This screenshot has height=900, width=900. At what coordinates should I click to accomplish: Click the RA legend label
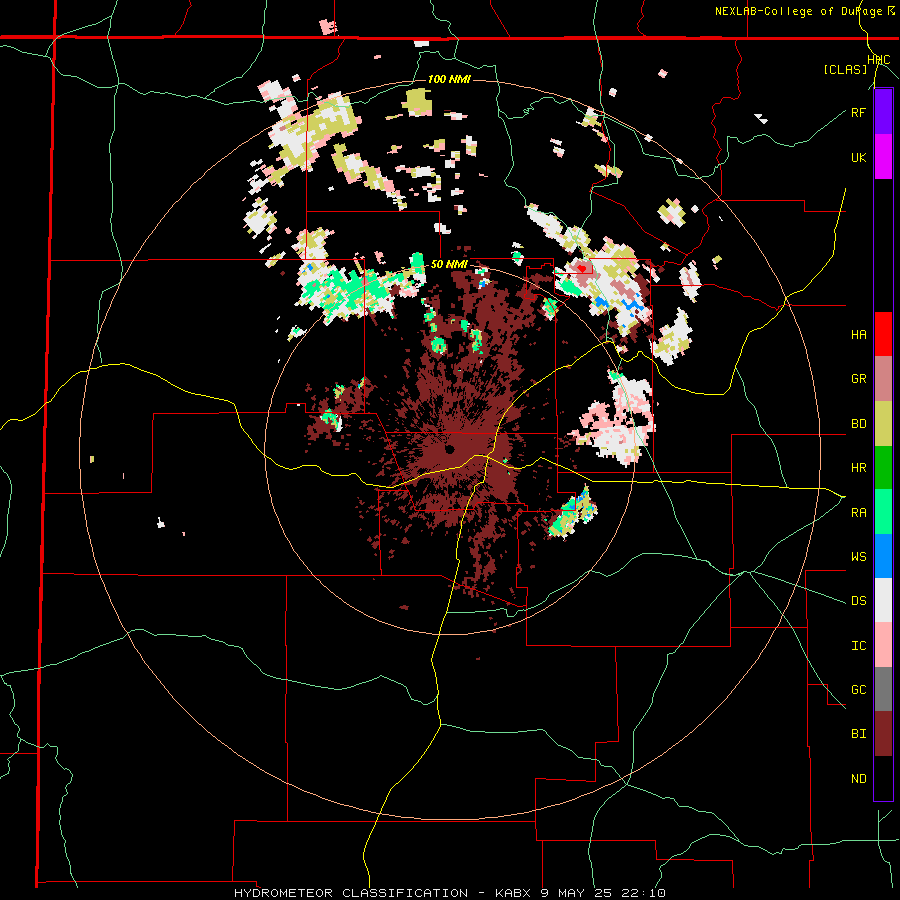[x=858, y=513]
